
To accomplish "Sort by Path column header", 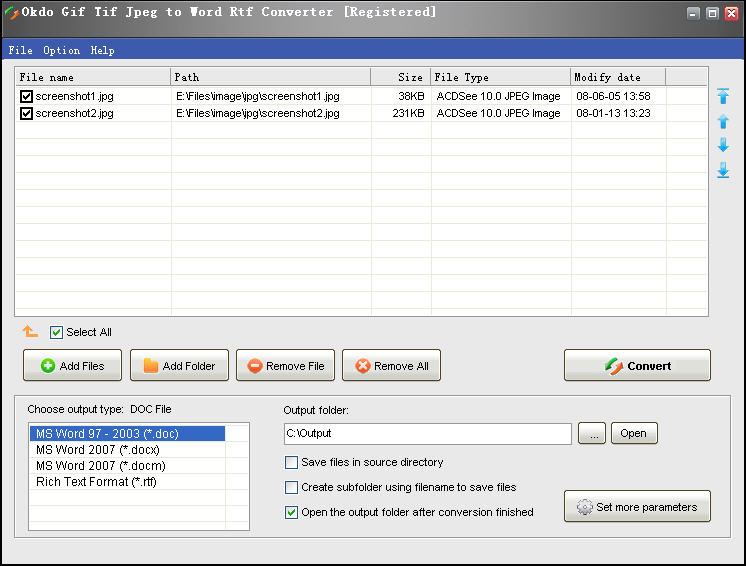I will [x=270, y=77].
